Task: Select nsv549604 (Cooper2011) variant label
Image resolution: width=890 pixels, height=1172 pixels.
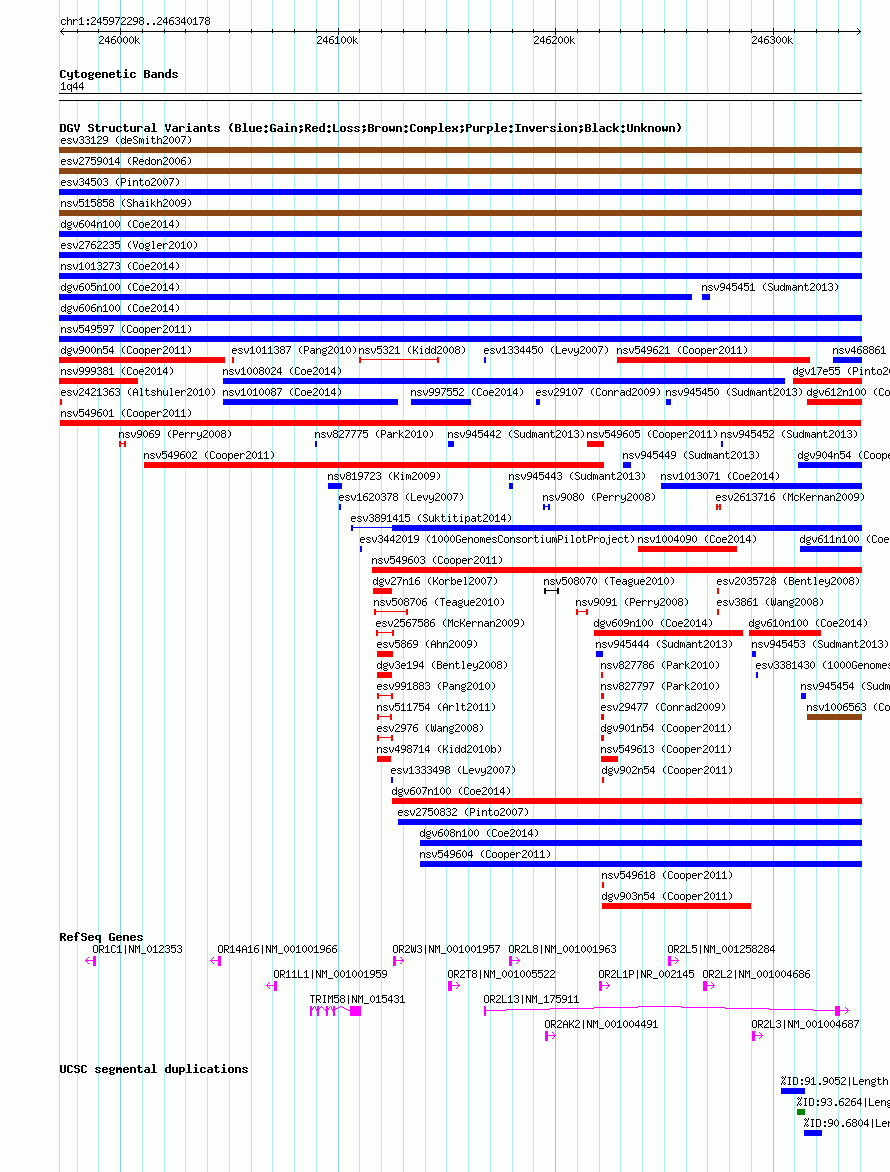Action: 485,853
